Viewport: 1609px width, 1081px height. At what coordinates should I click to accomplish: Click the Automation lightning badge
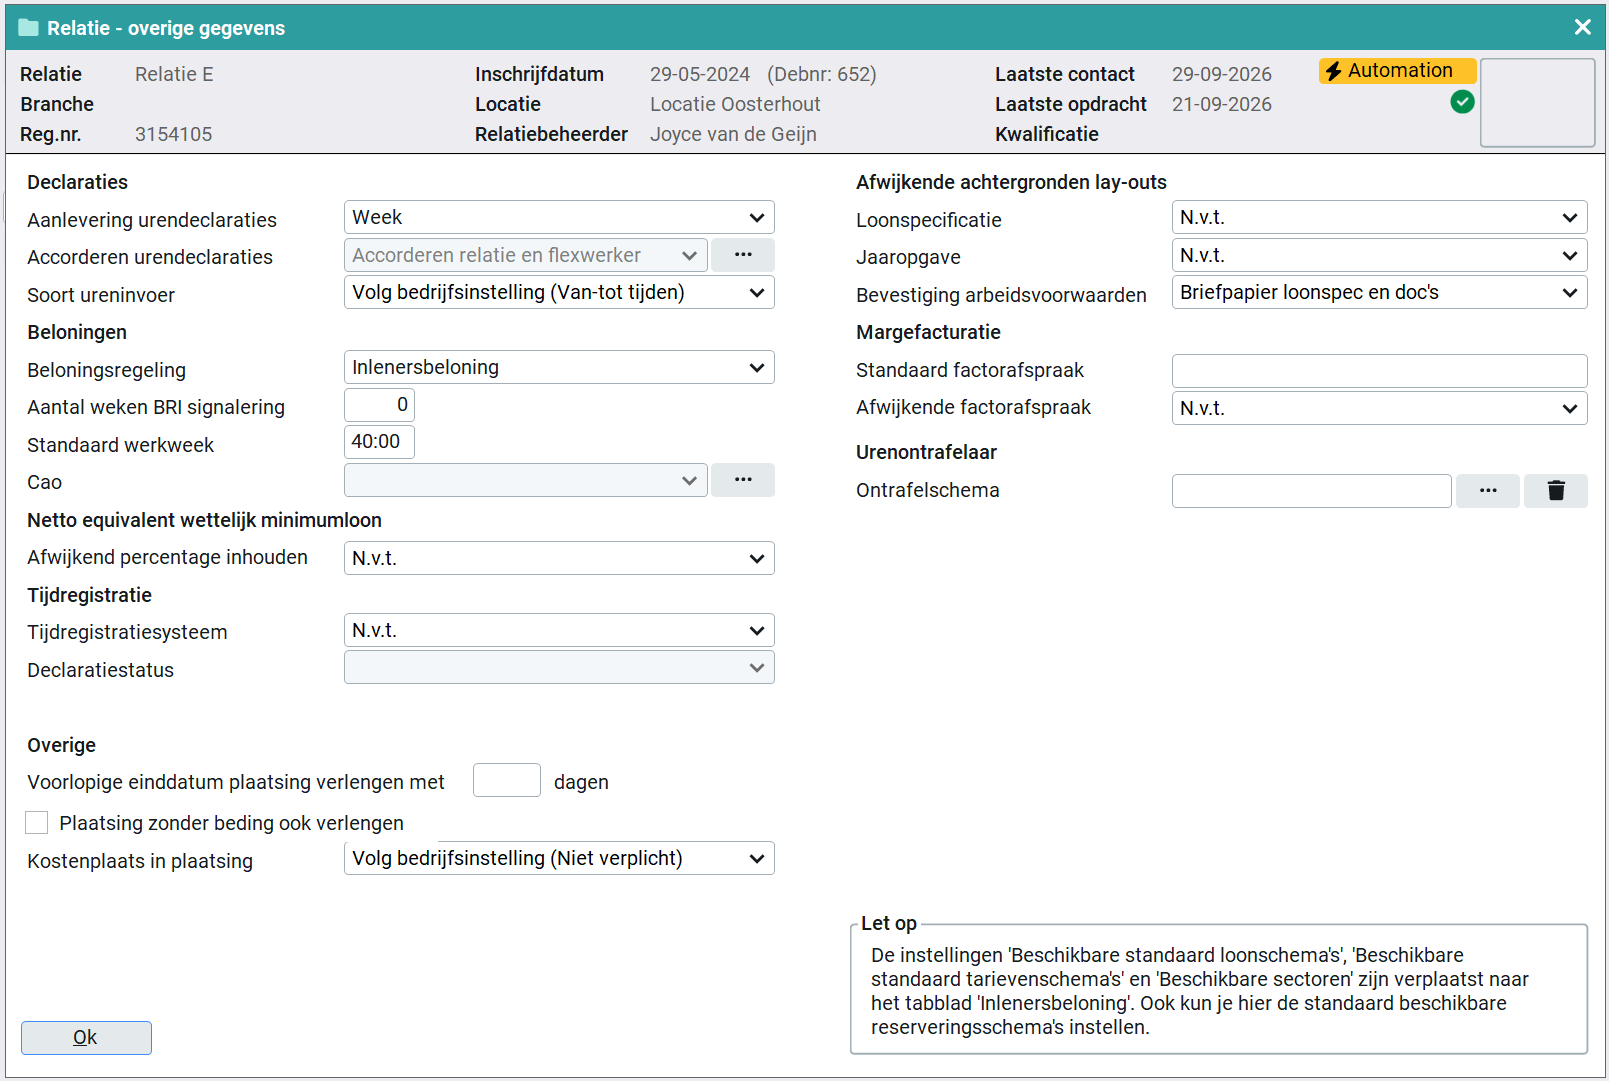[x=1397, y=71]
